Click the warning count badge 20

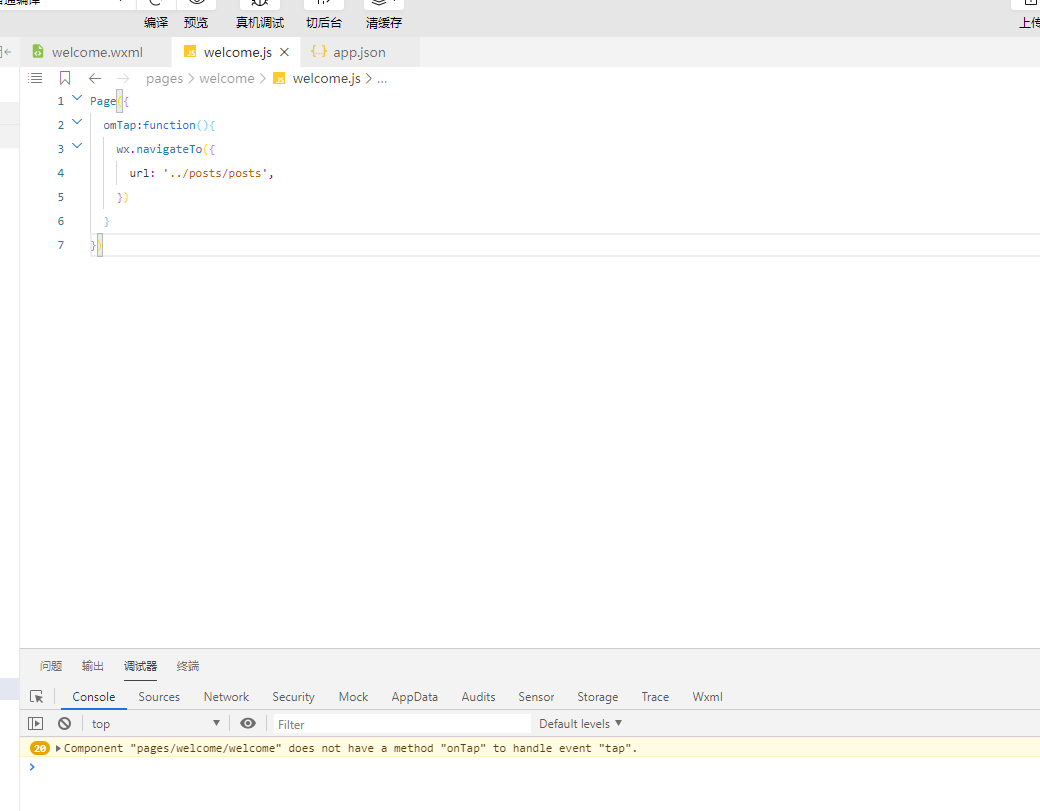[x=40, y=748]
